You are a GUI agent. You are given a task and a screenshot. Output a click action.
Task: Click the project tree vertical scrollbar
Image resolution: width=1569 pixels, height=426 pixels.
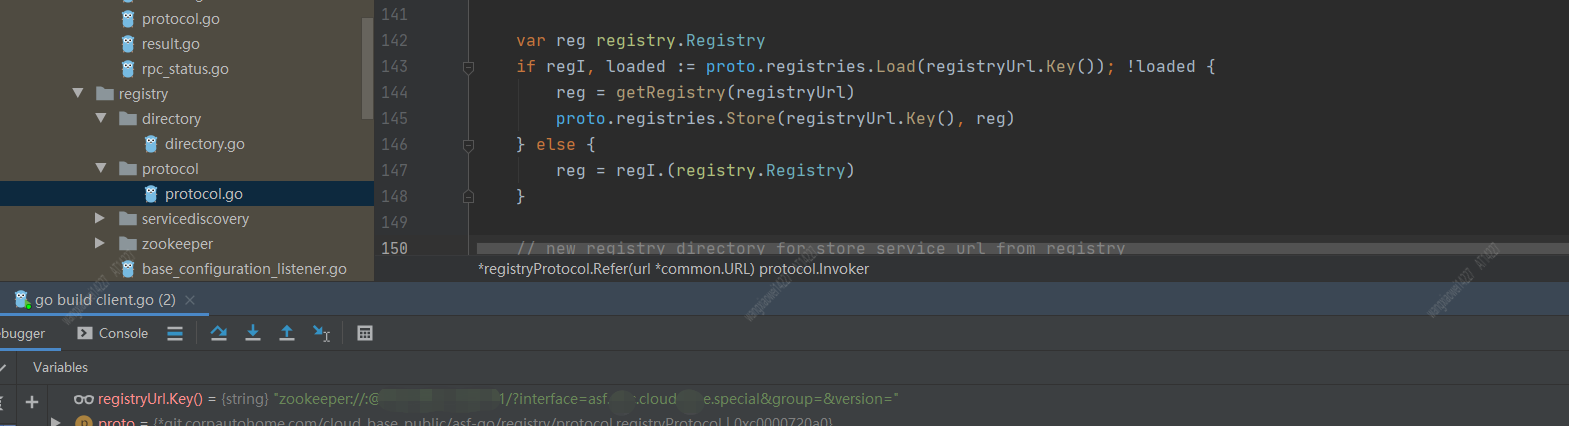367,68
